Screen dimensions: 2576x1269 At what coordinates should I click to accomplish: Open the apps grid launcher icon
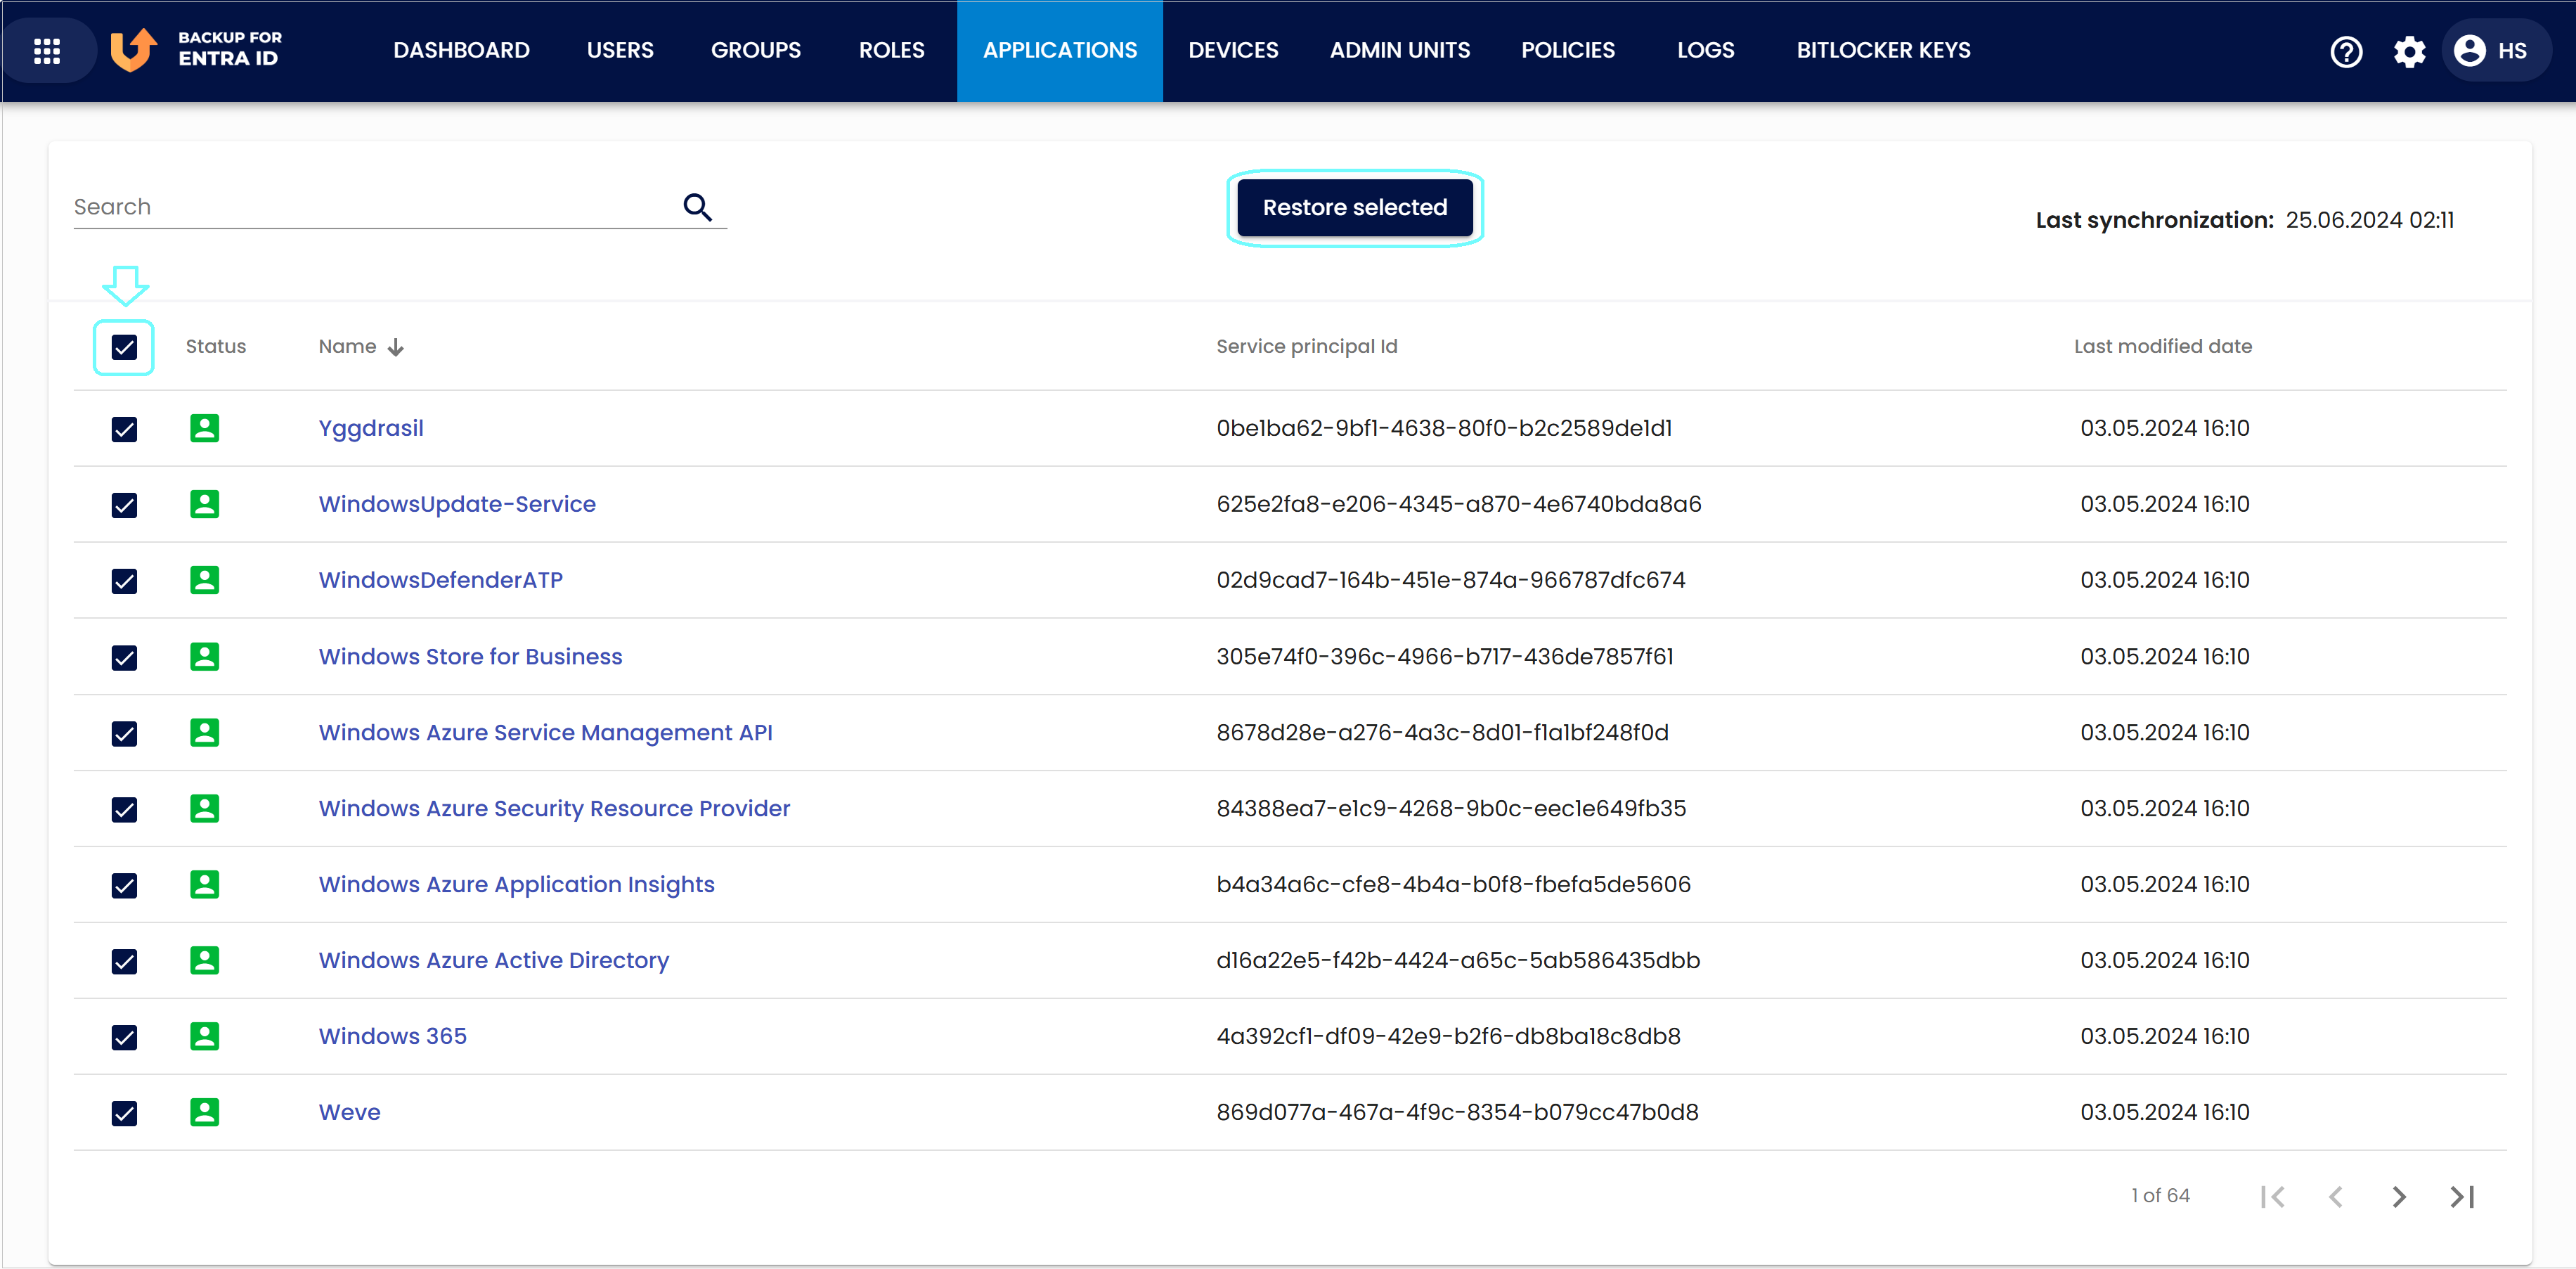click(x=47, y=50)
